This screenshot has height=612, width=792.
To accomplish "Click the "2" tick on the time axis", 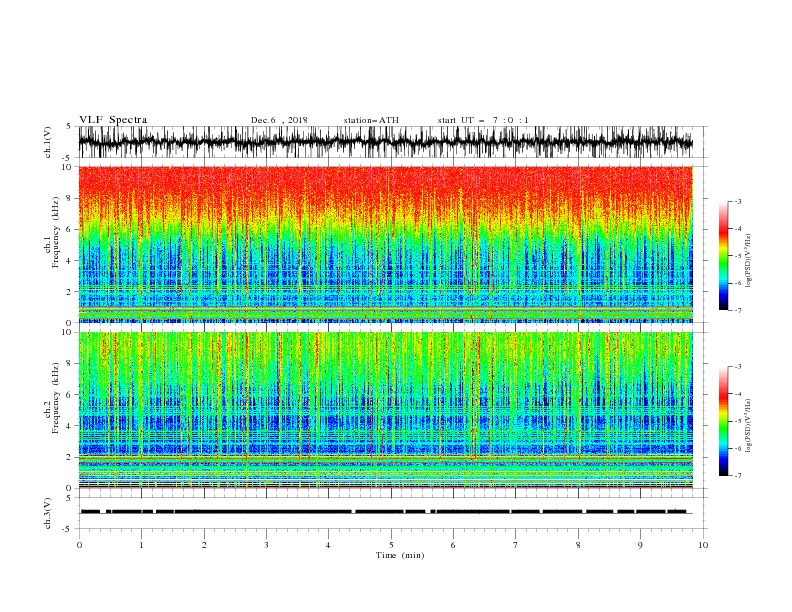I will (204, 545).
